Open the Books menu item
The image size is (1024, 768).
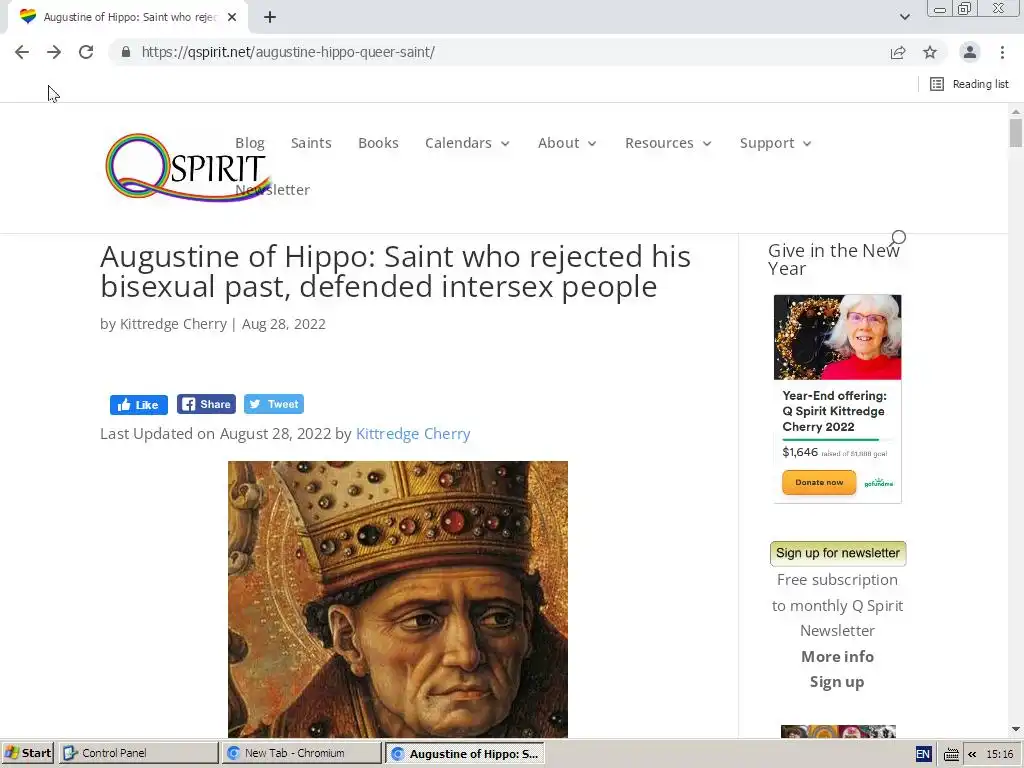pos(378,143)
